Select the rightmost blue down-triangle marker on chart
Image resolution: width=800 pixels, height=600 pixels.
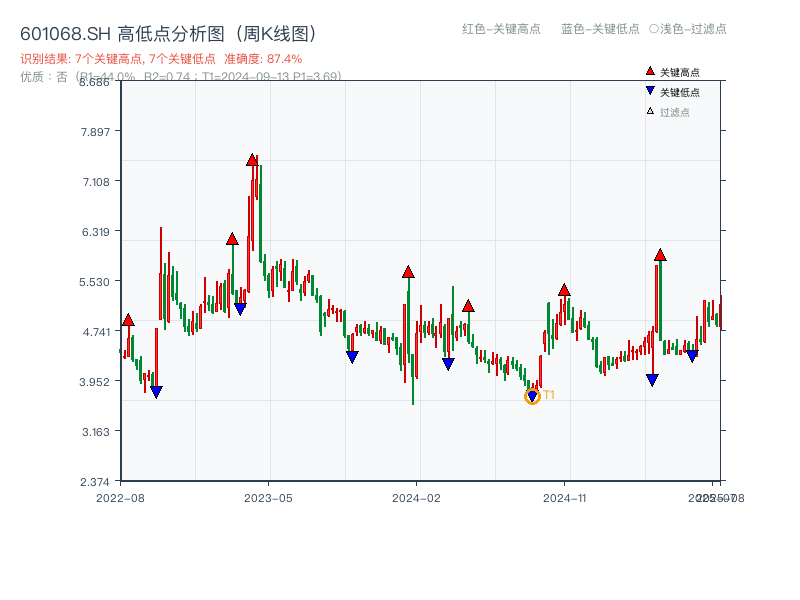click(x=691, y=355)
